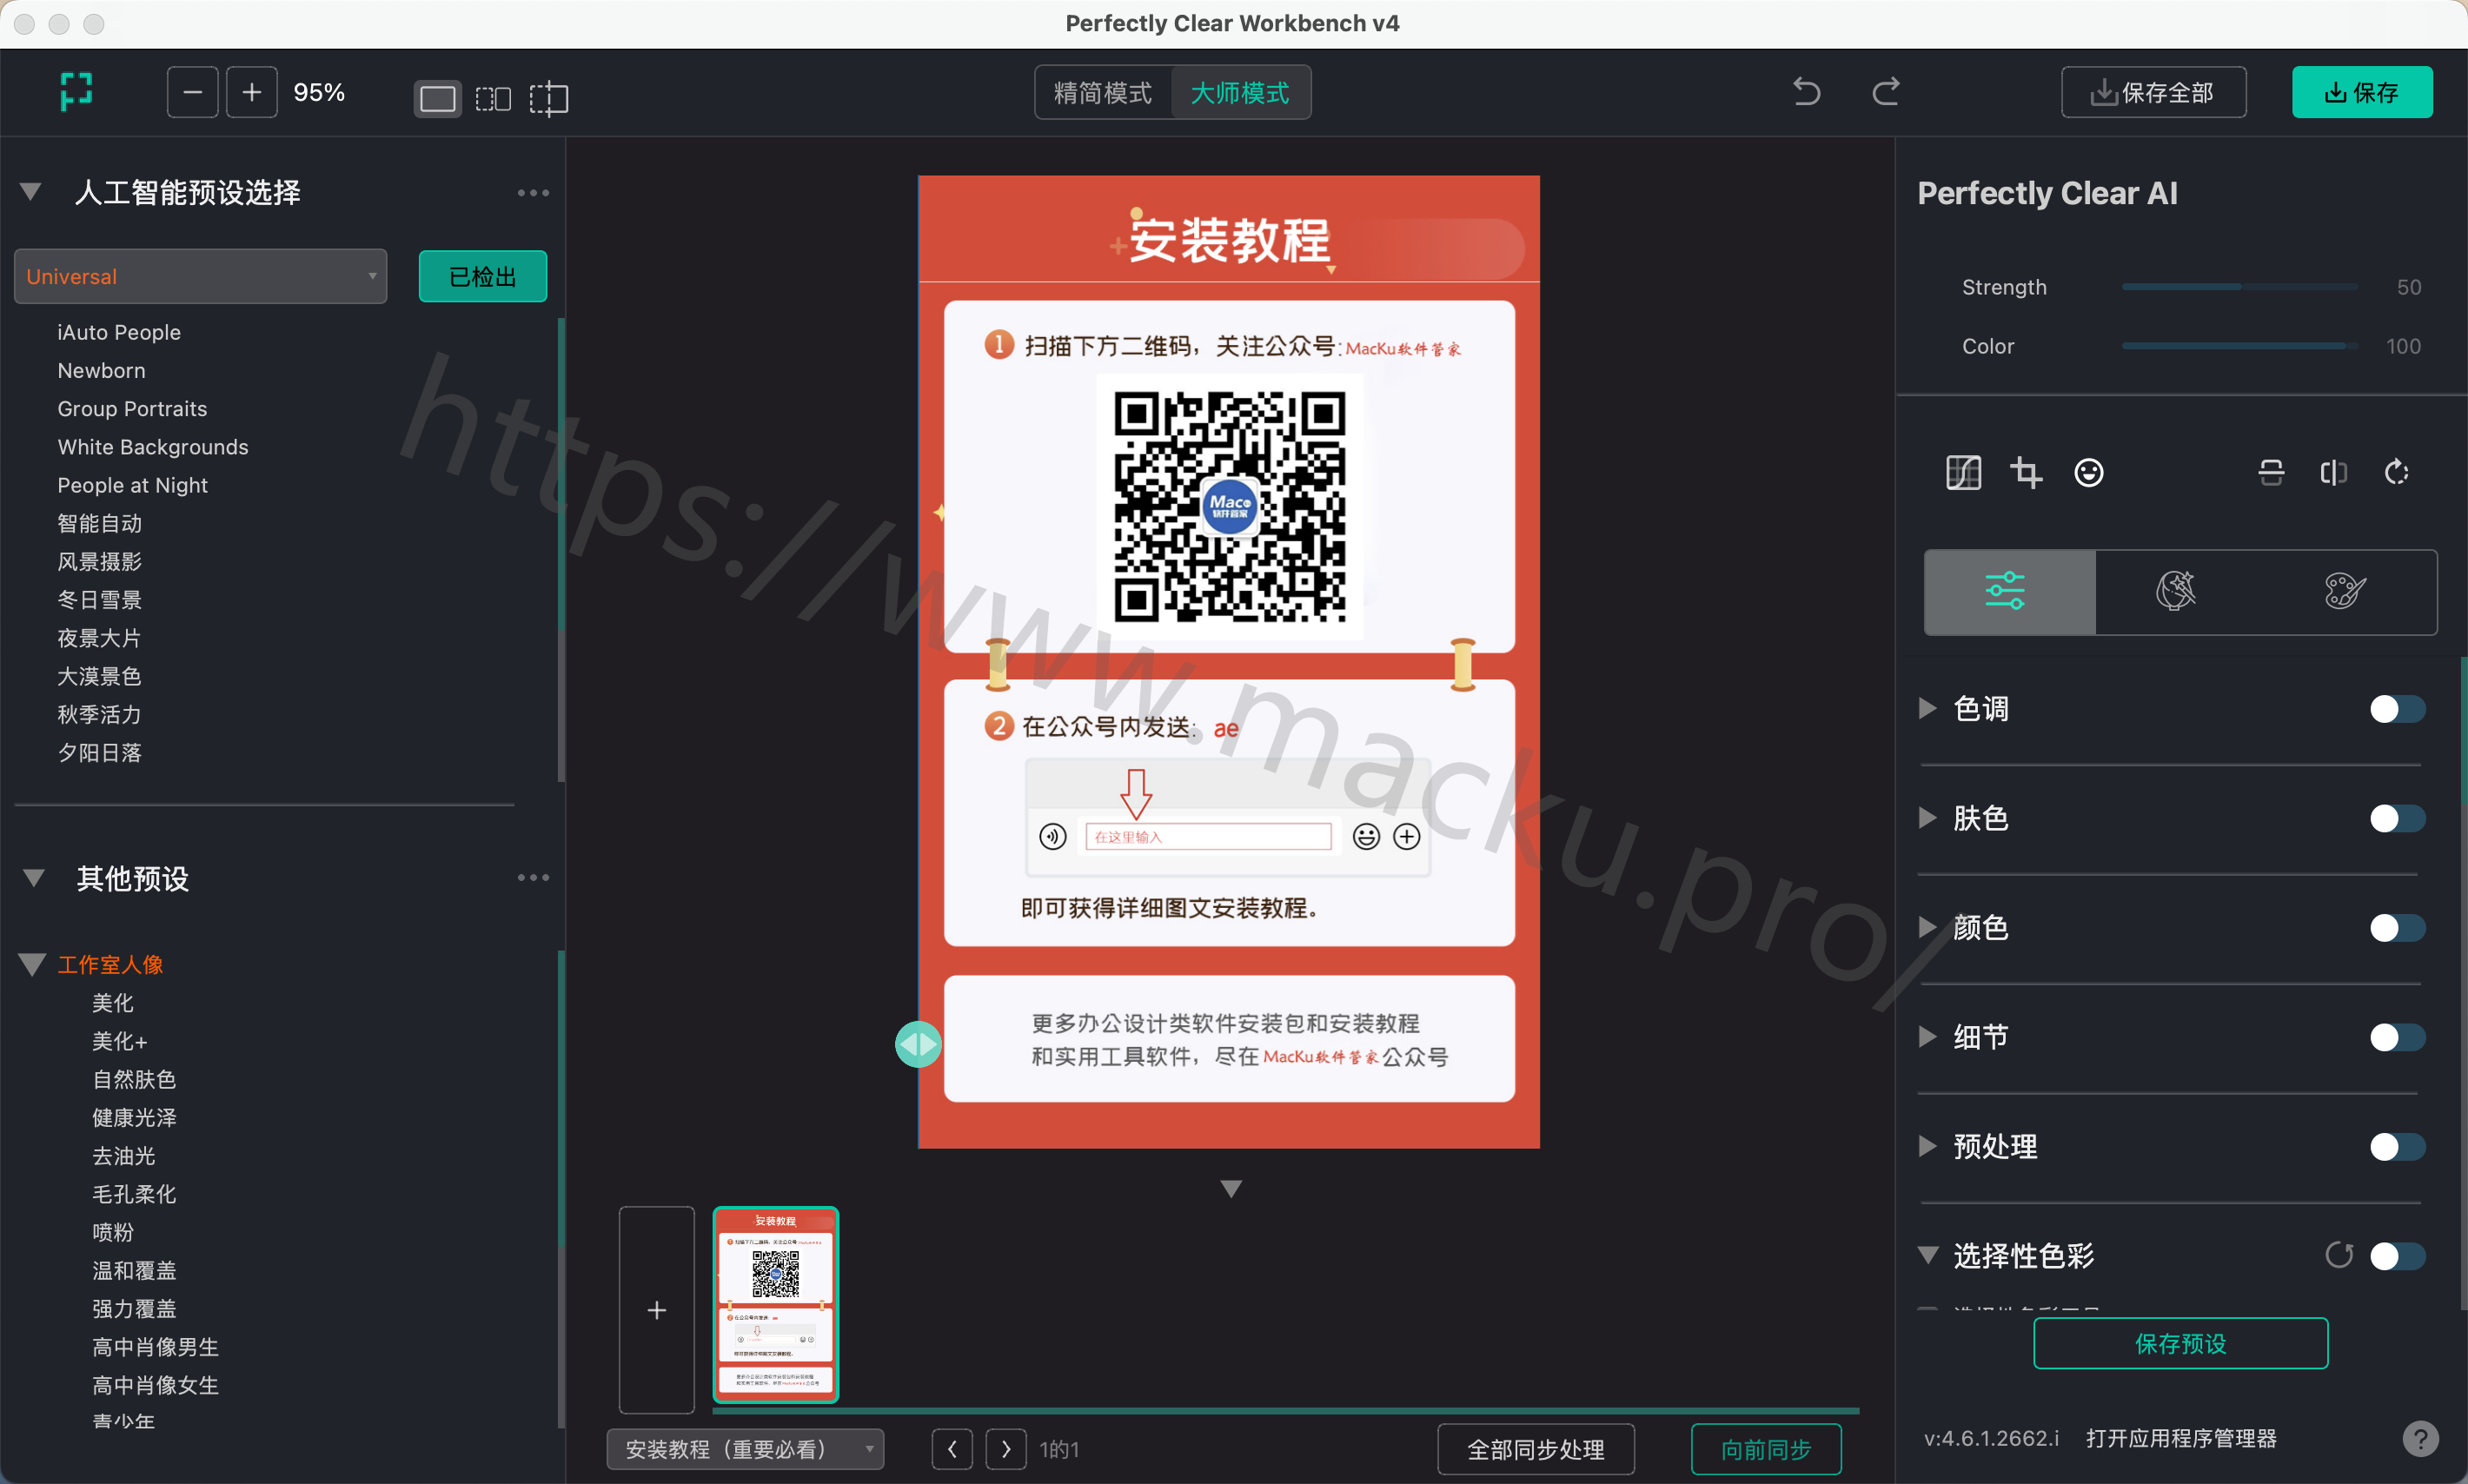The width and height of the screenshot is (2468, 1484).
Task: Open the 安装教程（重要必看） dropdown
Action: tap(745, 1449)
